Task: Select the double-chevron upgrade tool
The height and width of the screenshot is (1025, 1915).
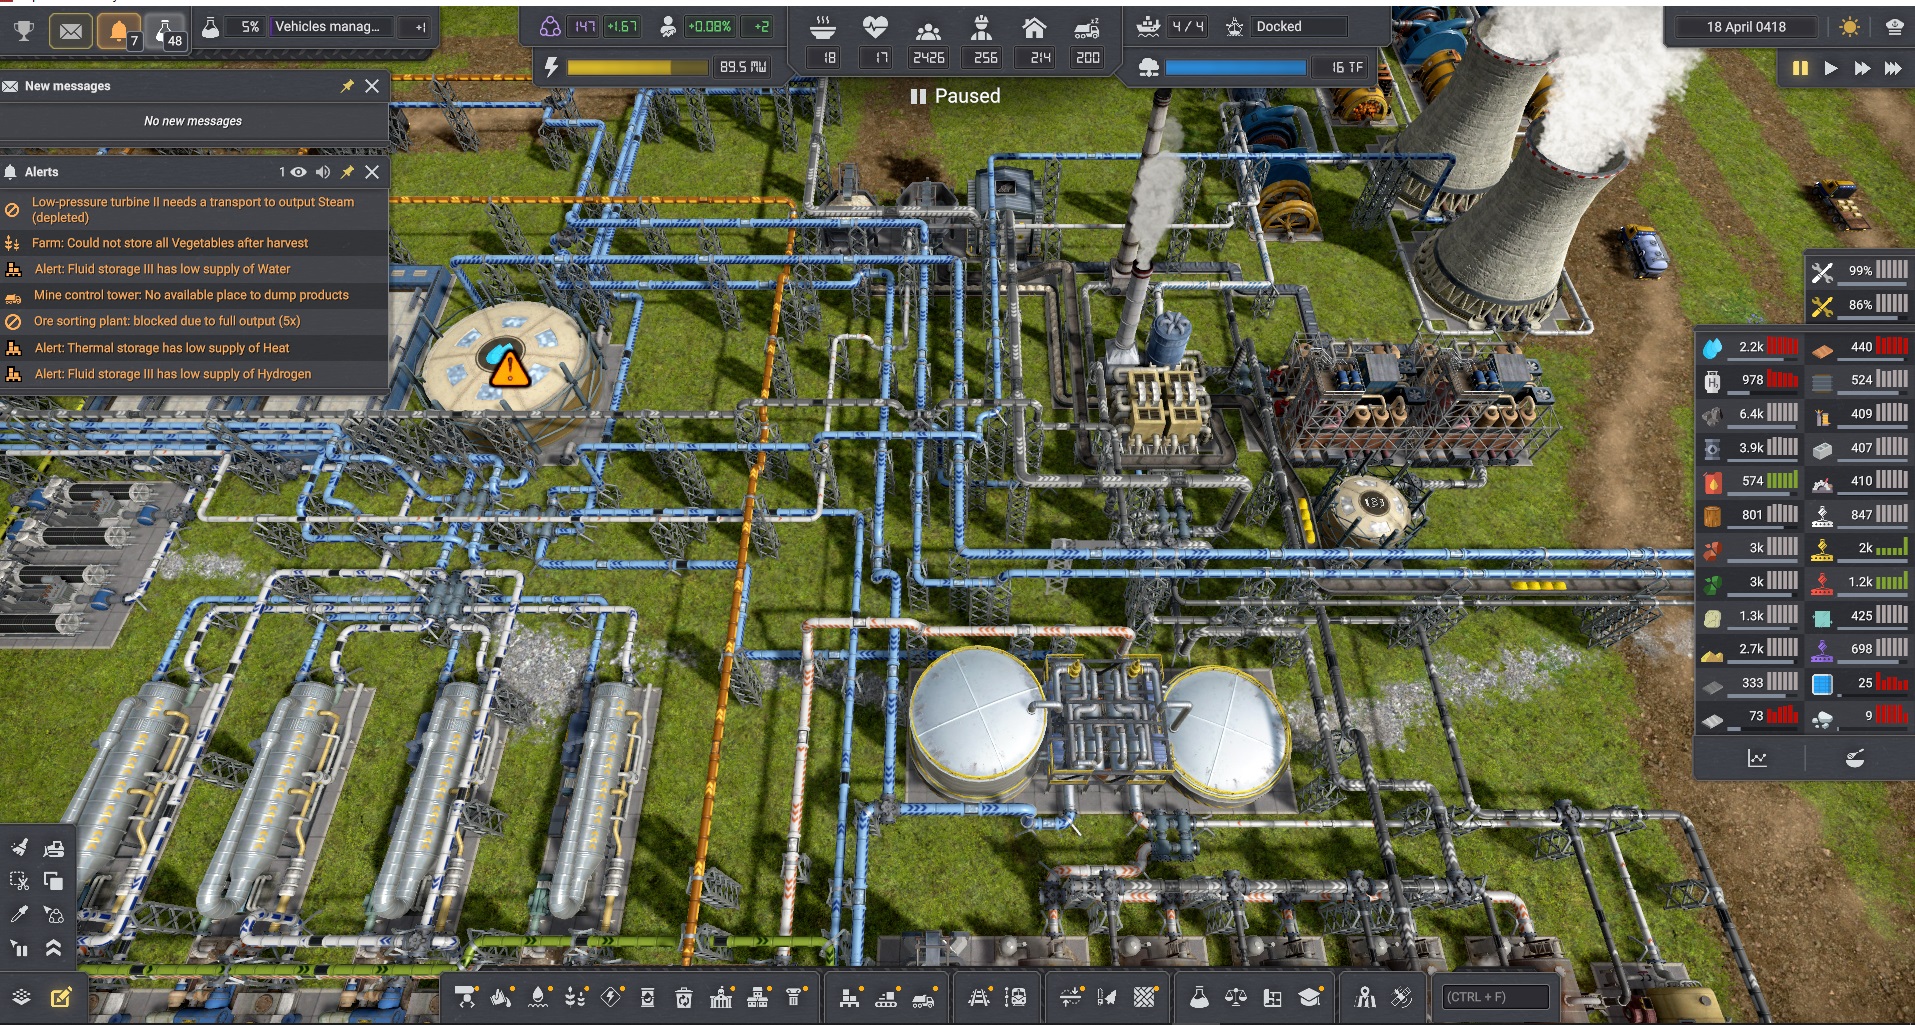Action: [53, 948]
